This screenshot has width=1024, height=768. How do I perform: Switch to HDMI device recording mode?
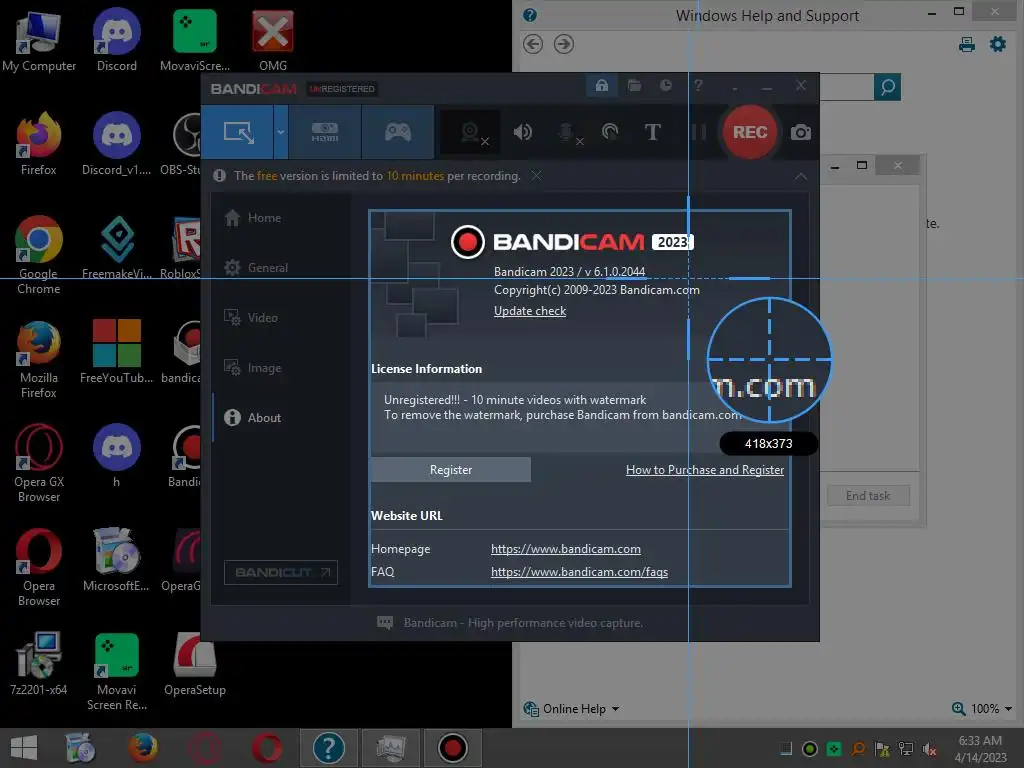[325, 132]
